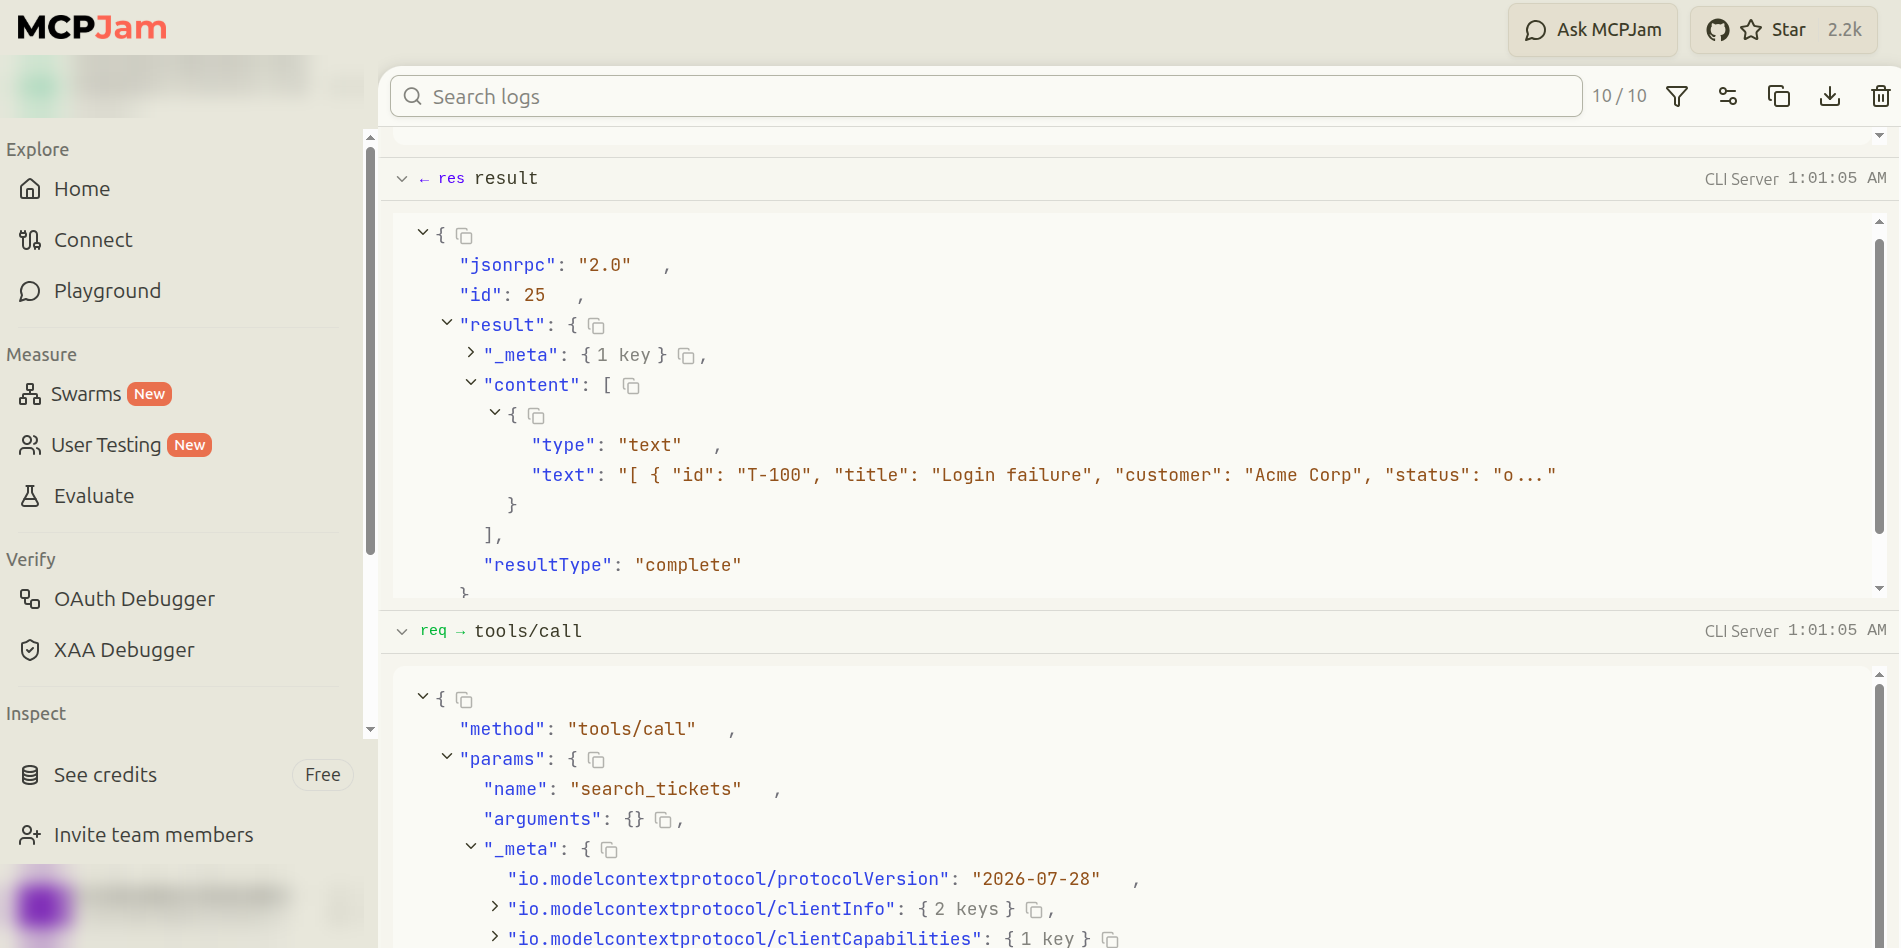
Task: Copy the result response root JSON object
Action: pyautogui.click(x=464, y=236)
